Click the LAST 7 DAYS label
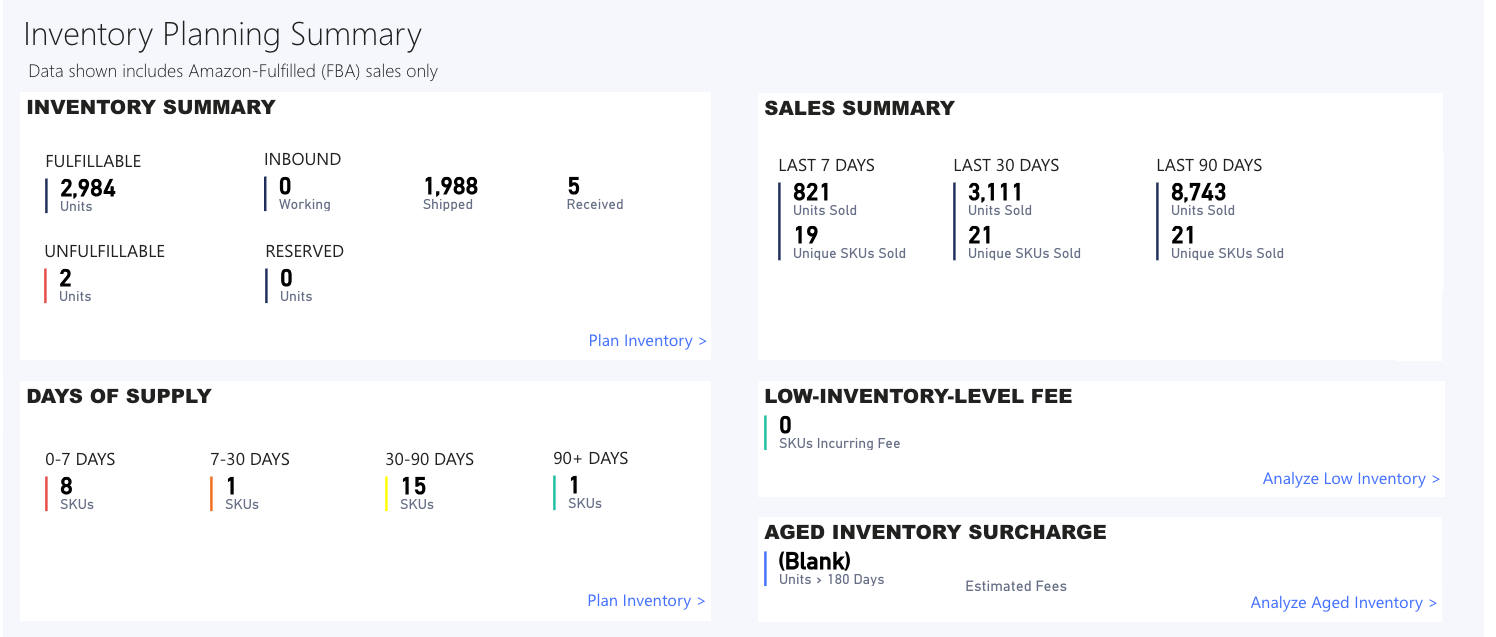 click(826, 165)
